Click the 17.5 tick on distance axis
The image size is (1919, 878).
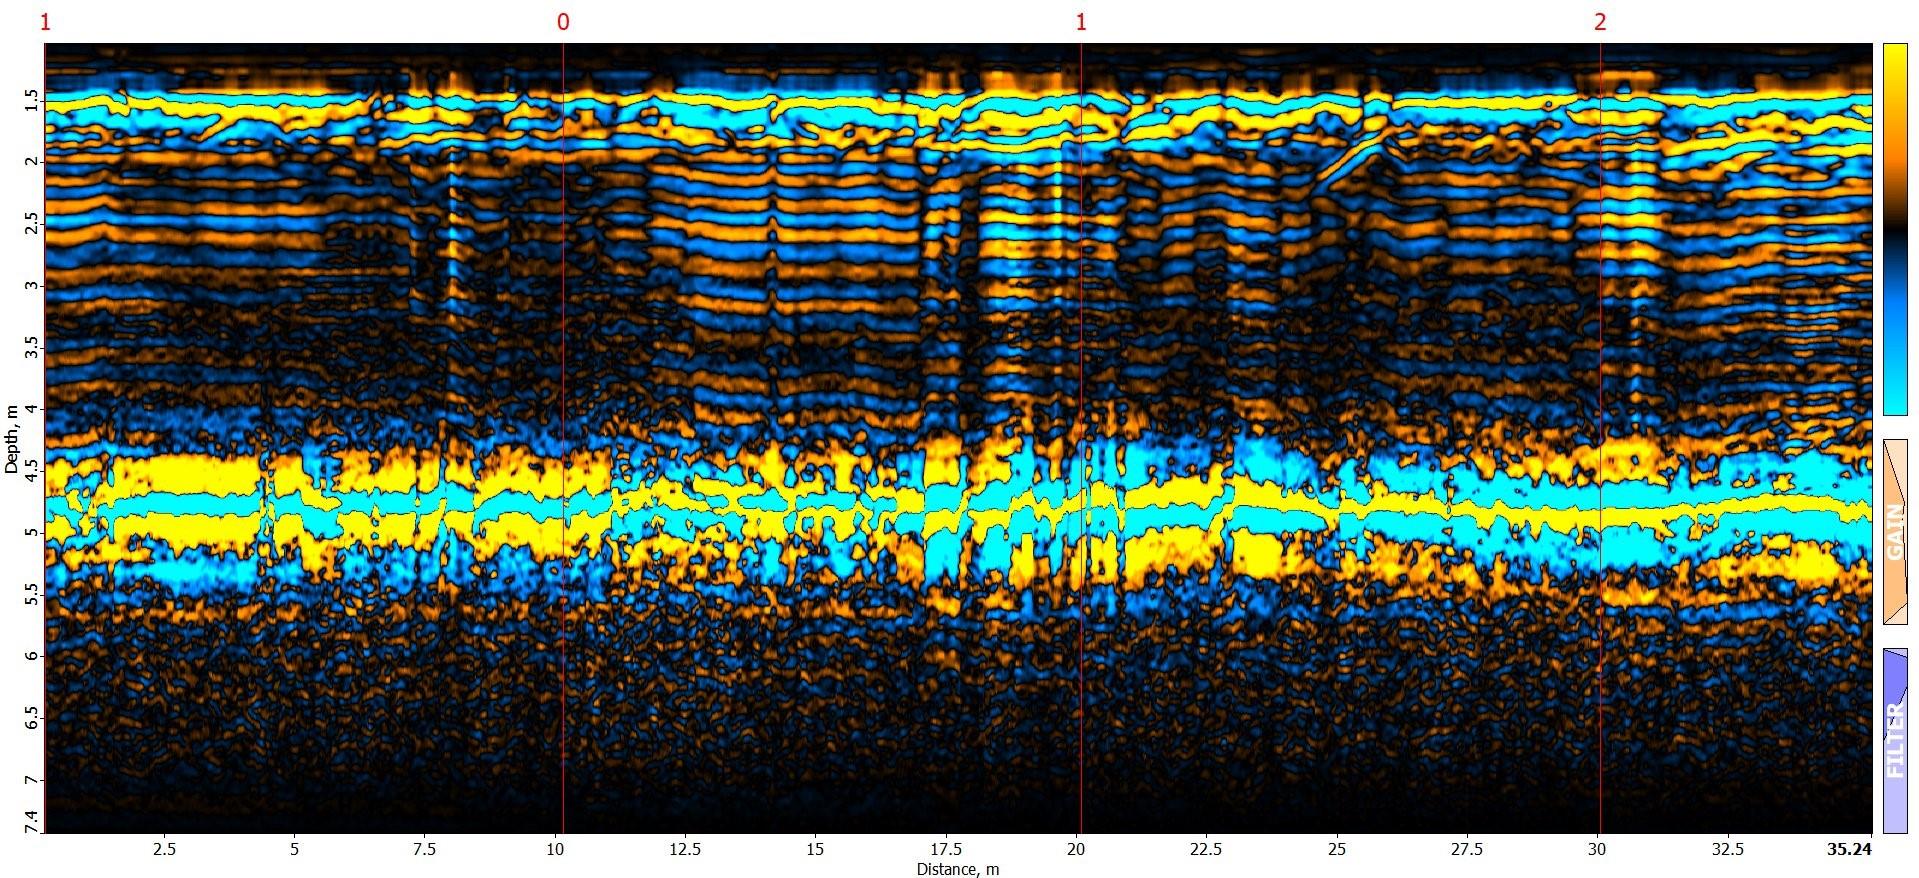click(x=945, y=850)
